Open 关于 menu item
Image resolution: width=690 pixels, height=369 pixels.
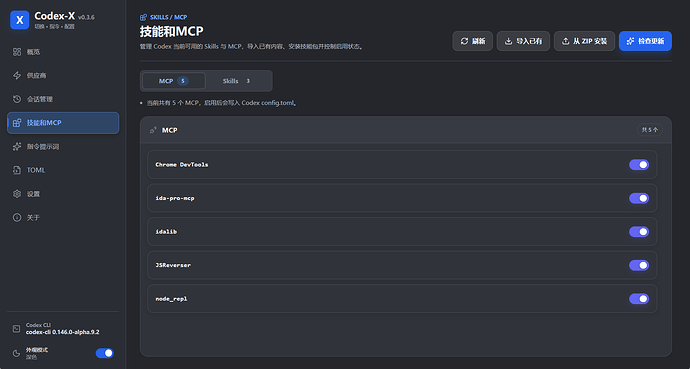click(x=63, y=218)
